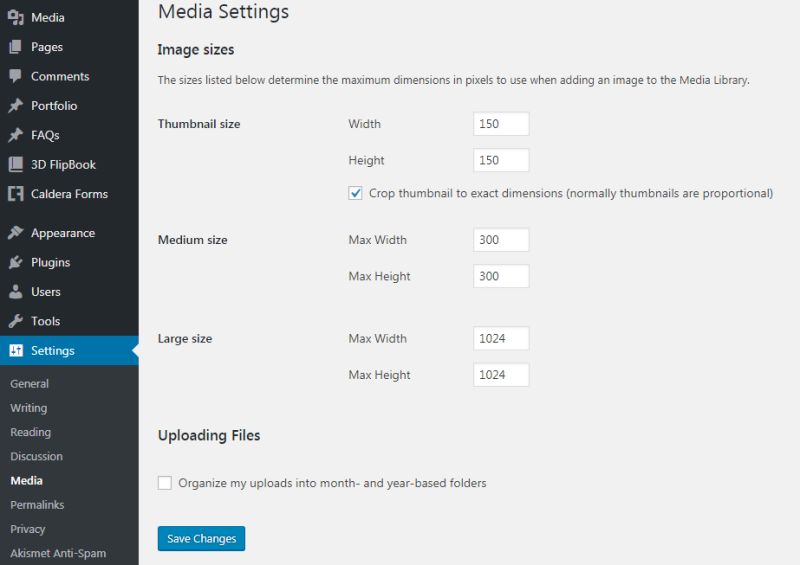Click the Thumbnail Height input field
The image size is (800, 565).
pos(501,160)
